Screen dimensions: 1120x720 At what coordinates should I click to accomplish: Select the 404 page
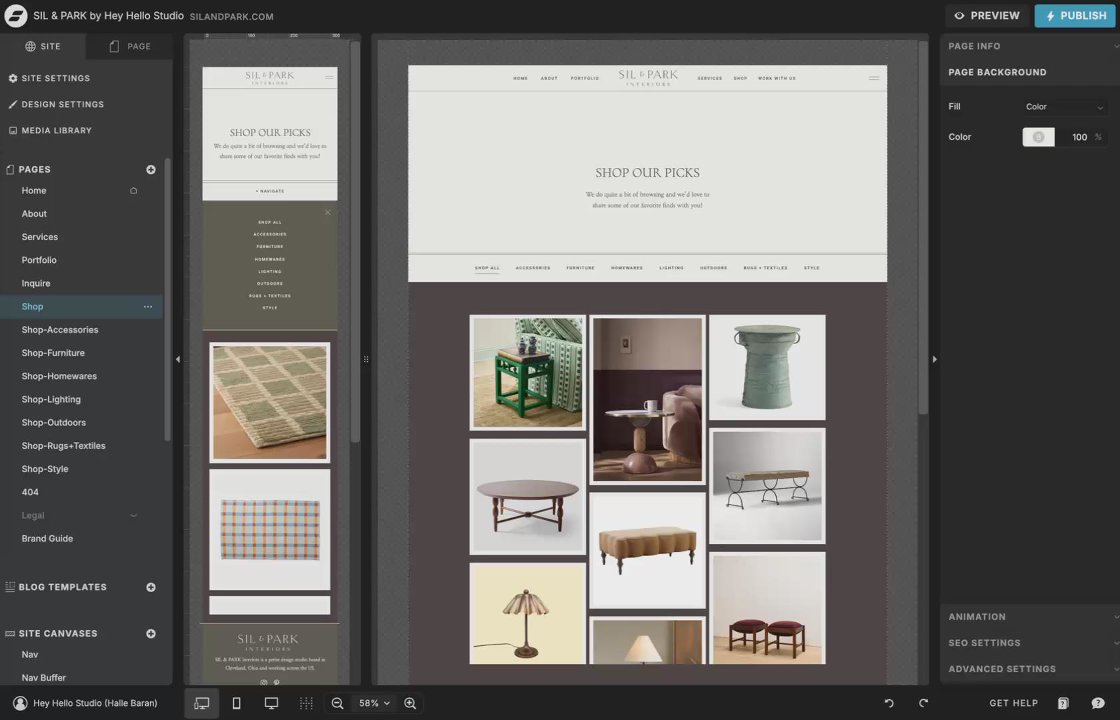click(30, 492)
